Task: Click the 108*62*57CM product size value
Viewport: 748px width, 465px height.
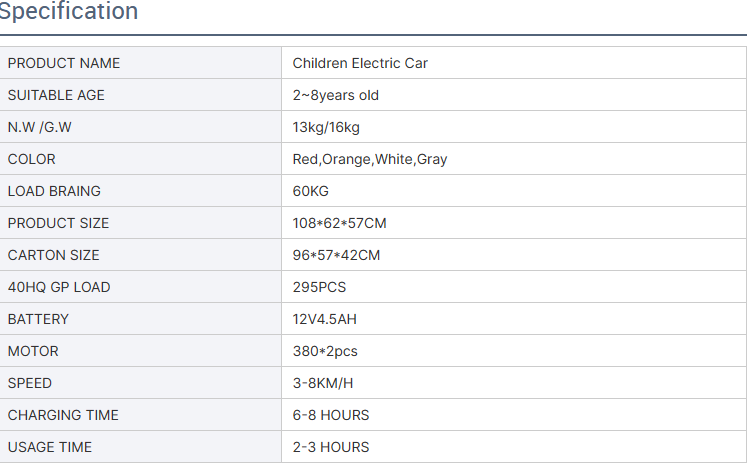Action: point(339,223)
